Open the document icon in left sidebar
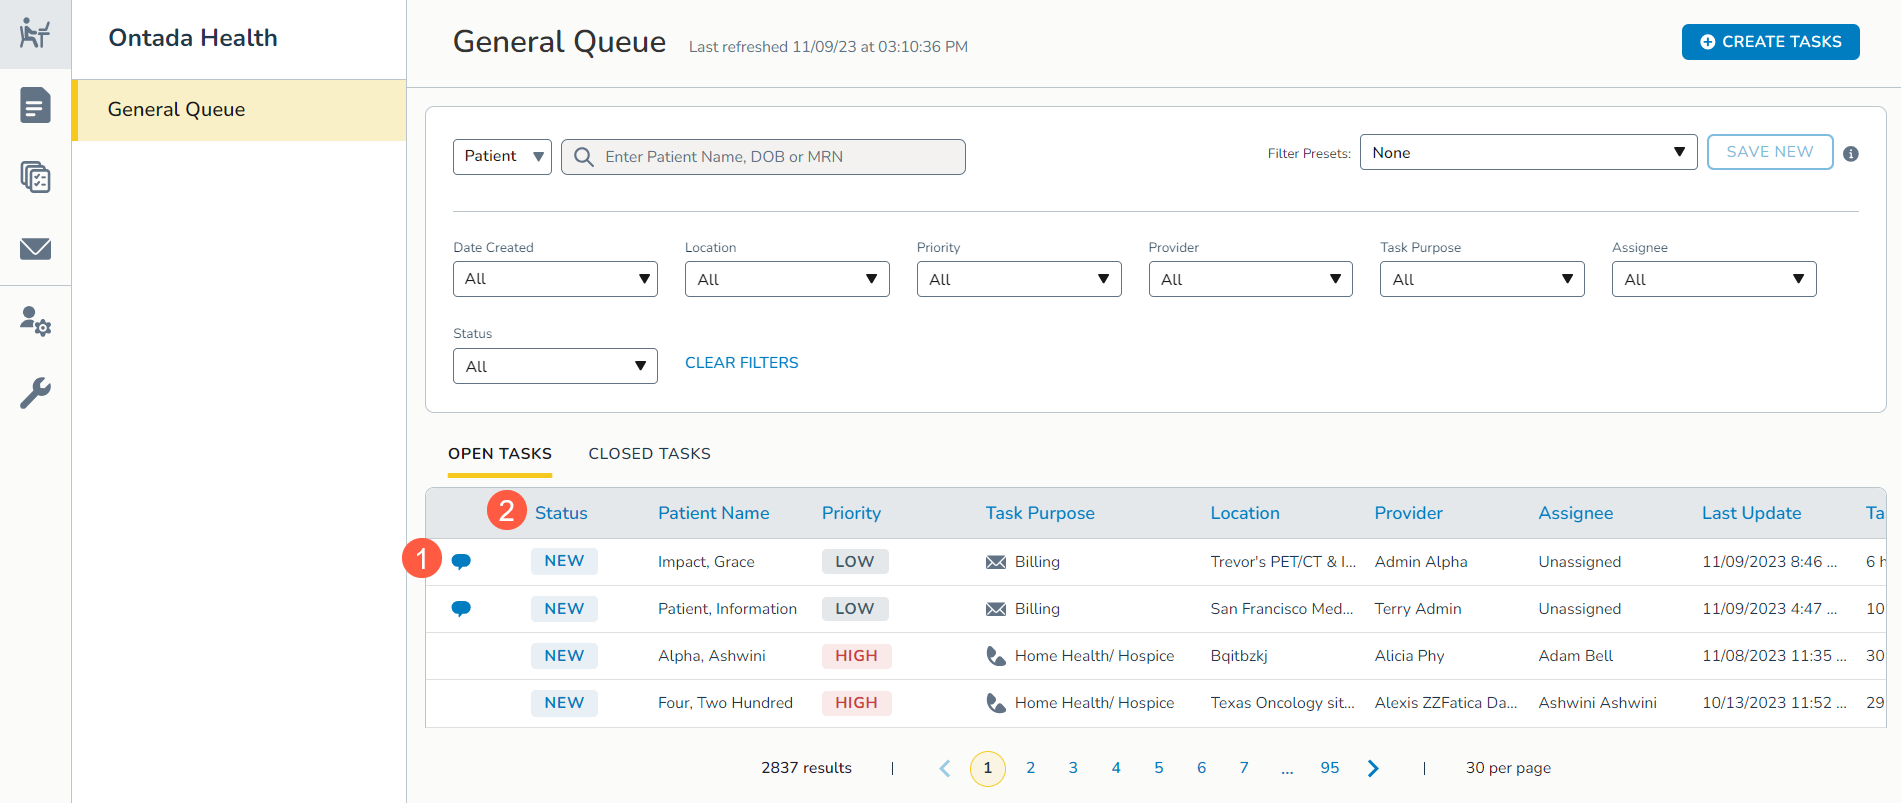Image resolution: width=1901 pixels, height=803 pixels. click(x=35, y=105)
